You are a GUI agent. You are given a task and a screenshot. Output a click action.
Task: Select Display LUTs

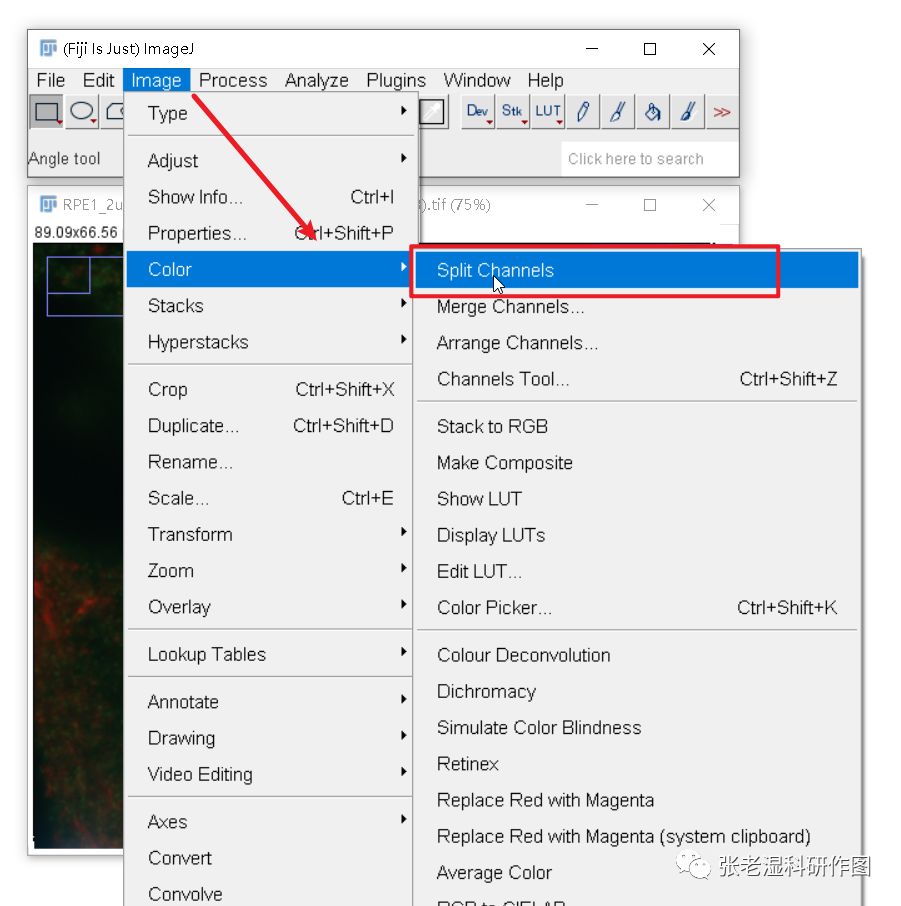tap(637, 534)
